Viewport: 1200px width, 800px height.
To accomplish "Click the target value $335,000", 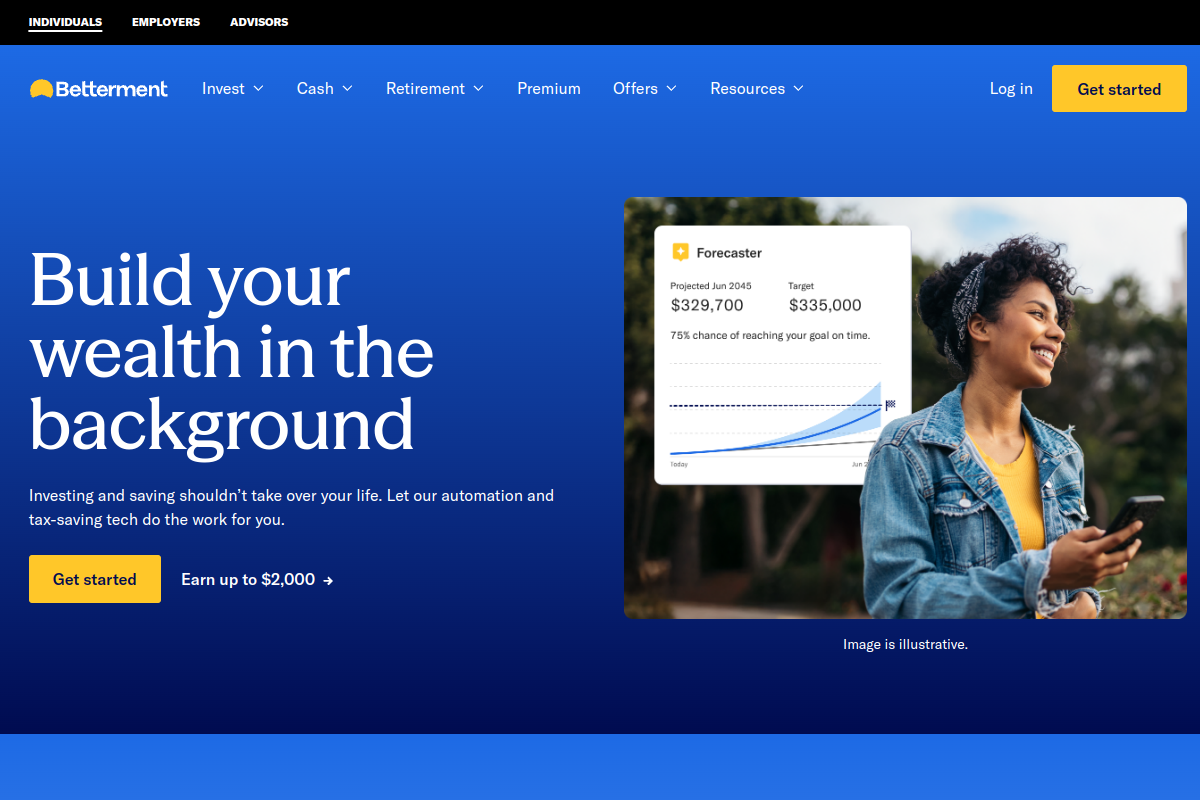I will coord(825,305).
